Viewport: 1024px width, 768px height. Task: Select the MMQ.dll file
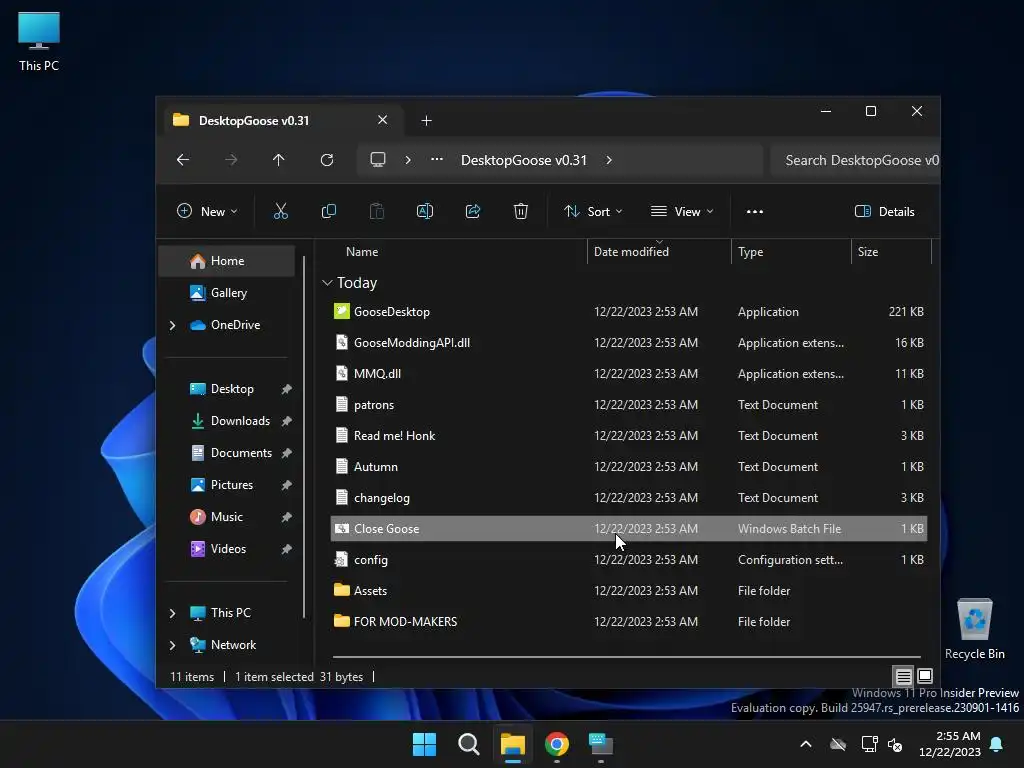coord(629,374)
